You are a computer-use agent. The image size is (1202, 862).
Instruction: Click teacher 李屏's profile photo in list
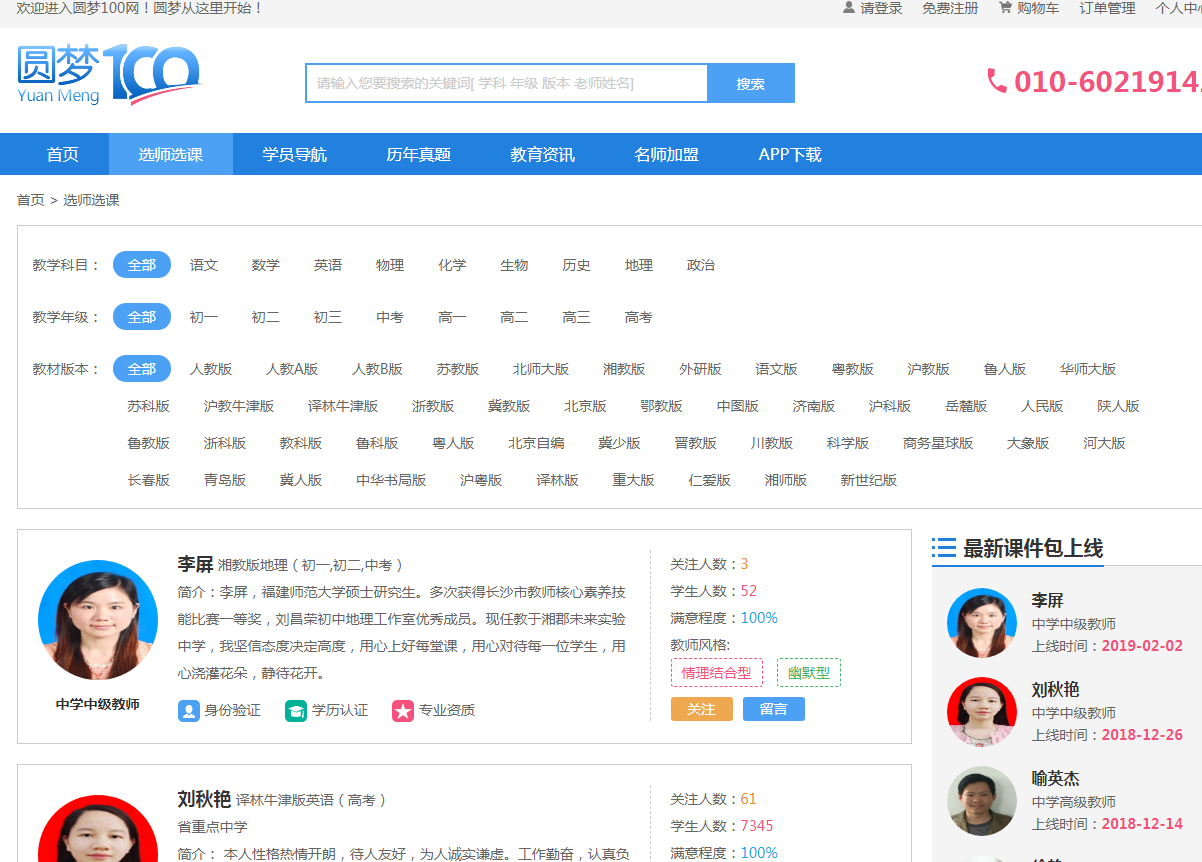click(98, 620)
